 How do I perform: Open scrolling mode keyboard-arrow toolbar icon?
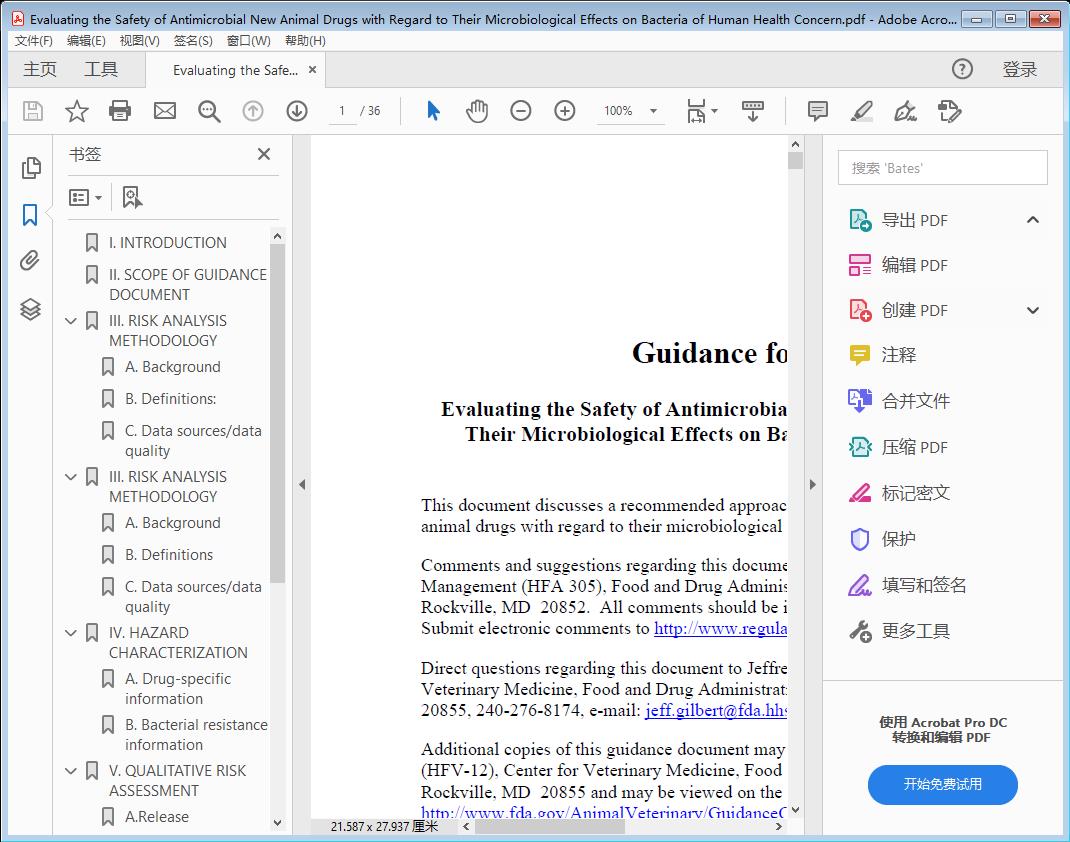tap(753, 111)
